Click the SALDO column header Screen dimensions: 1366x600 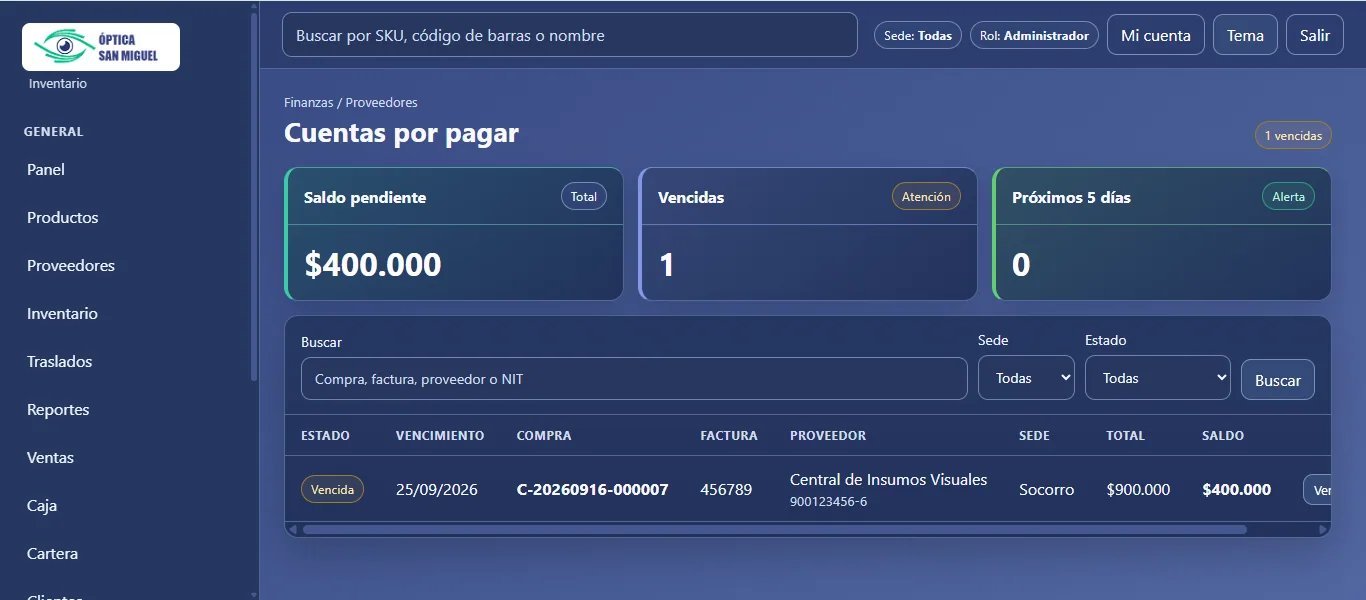1223,436
